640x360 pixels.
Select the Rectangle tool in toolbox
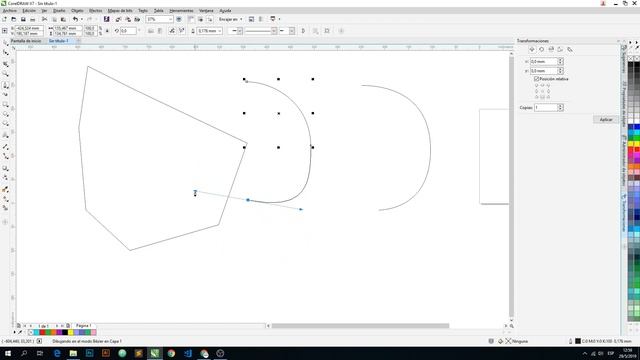(x=5, y=104)
